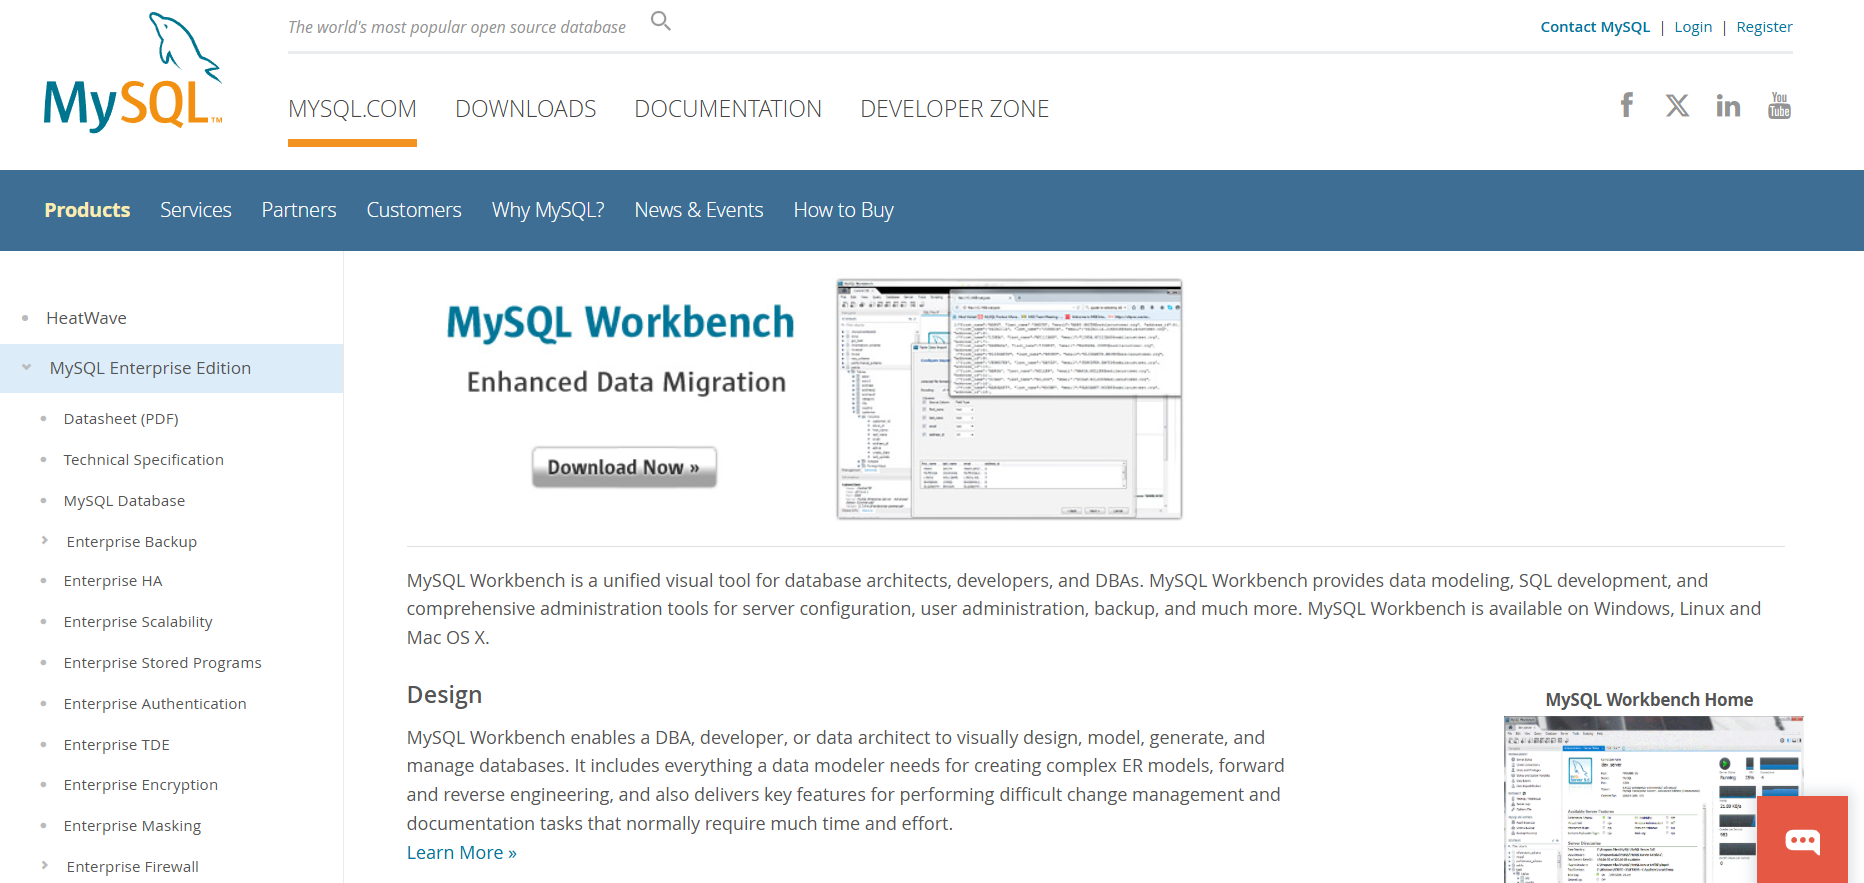Open Datasheet (PDF) sidebar link
Screen dimensions: 1864x883
click(x=121, y=419)
